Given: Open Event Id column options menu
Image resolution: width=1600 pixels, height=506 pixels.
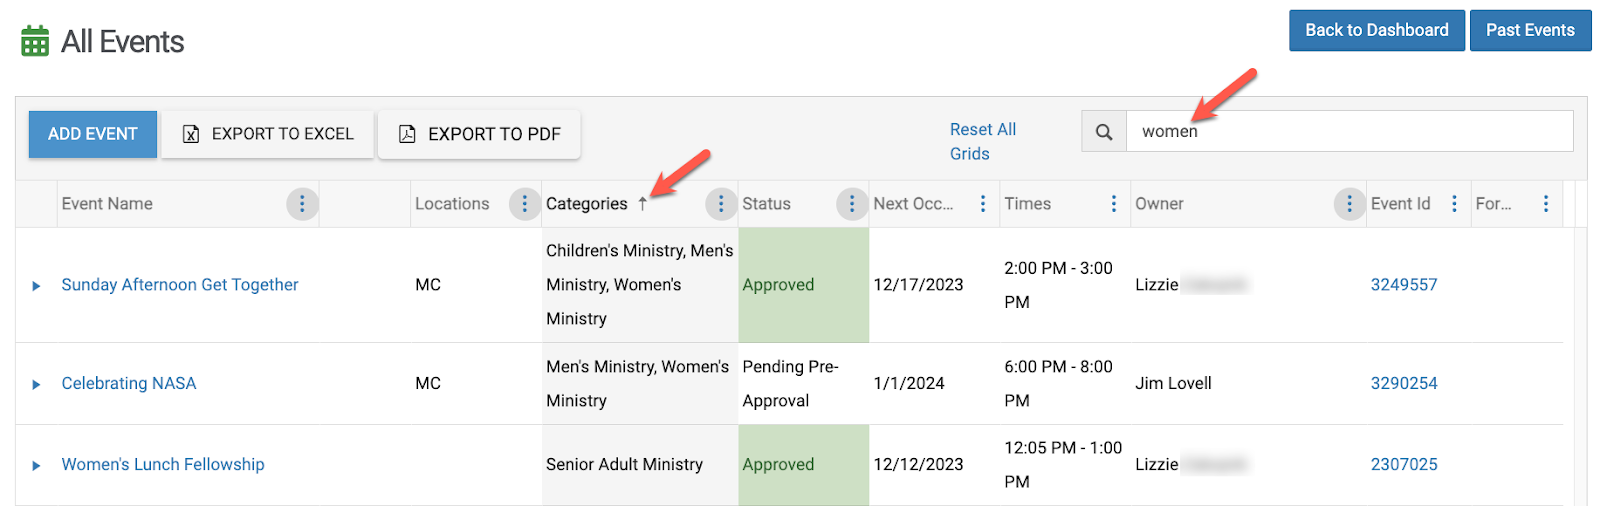Looking at the screenshot, I should [x=1454, y=204].
